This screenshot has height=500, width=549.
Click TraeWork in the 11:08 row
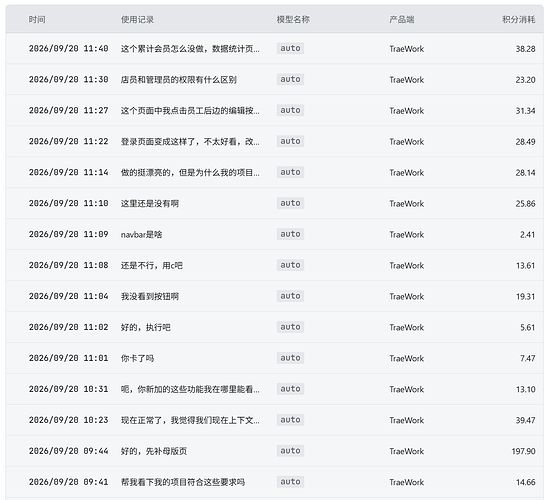406,266
